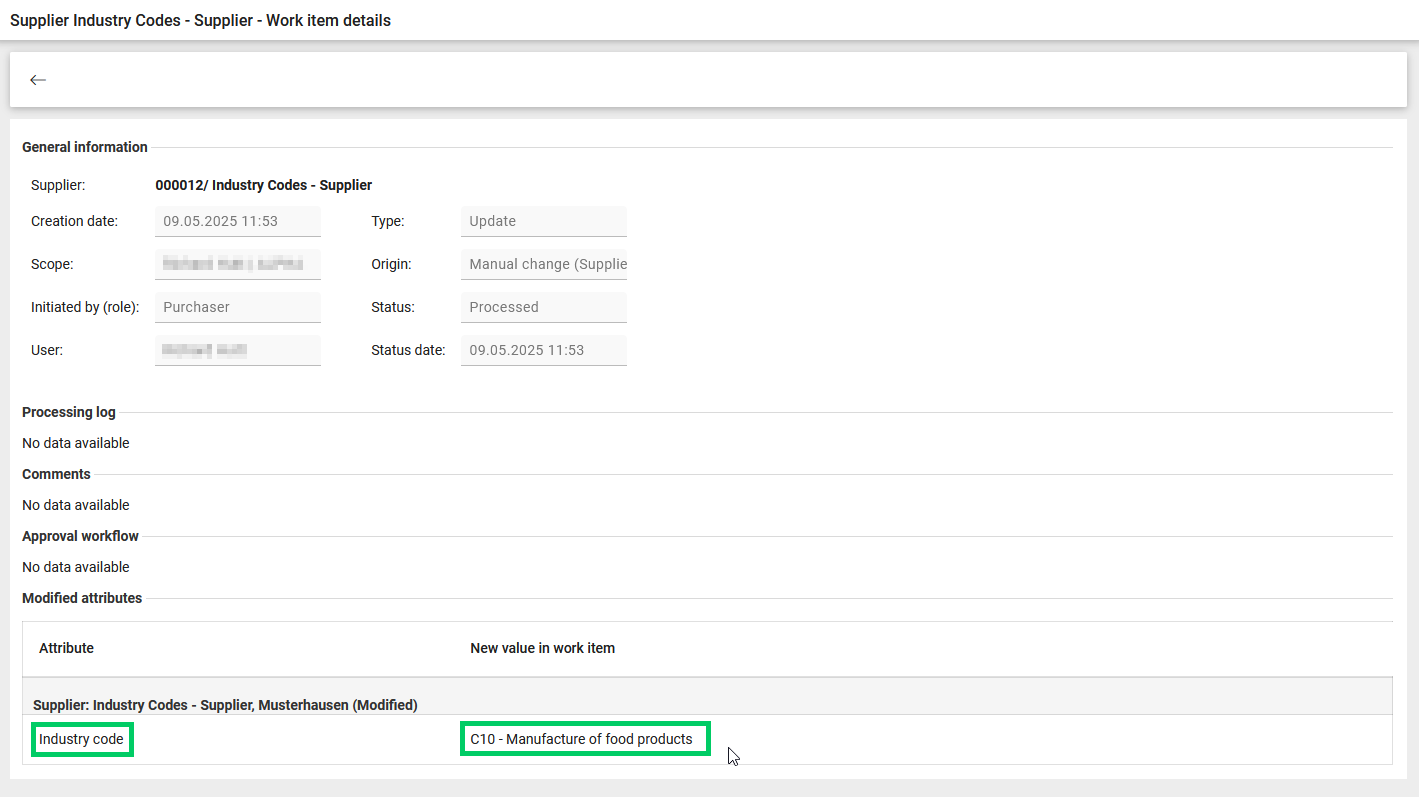Select the Status date field
Viewport: 1419px width, 797px height.
543,350
